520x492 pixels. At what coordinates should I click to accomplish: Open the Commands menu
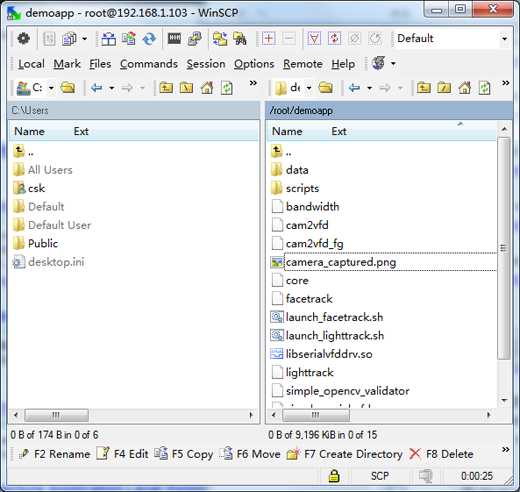click(149, 64)
